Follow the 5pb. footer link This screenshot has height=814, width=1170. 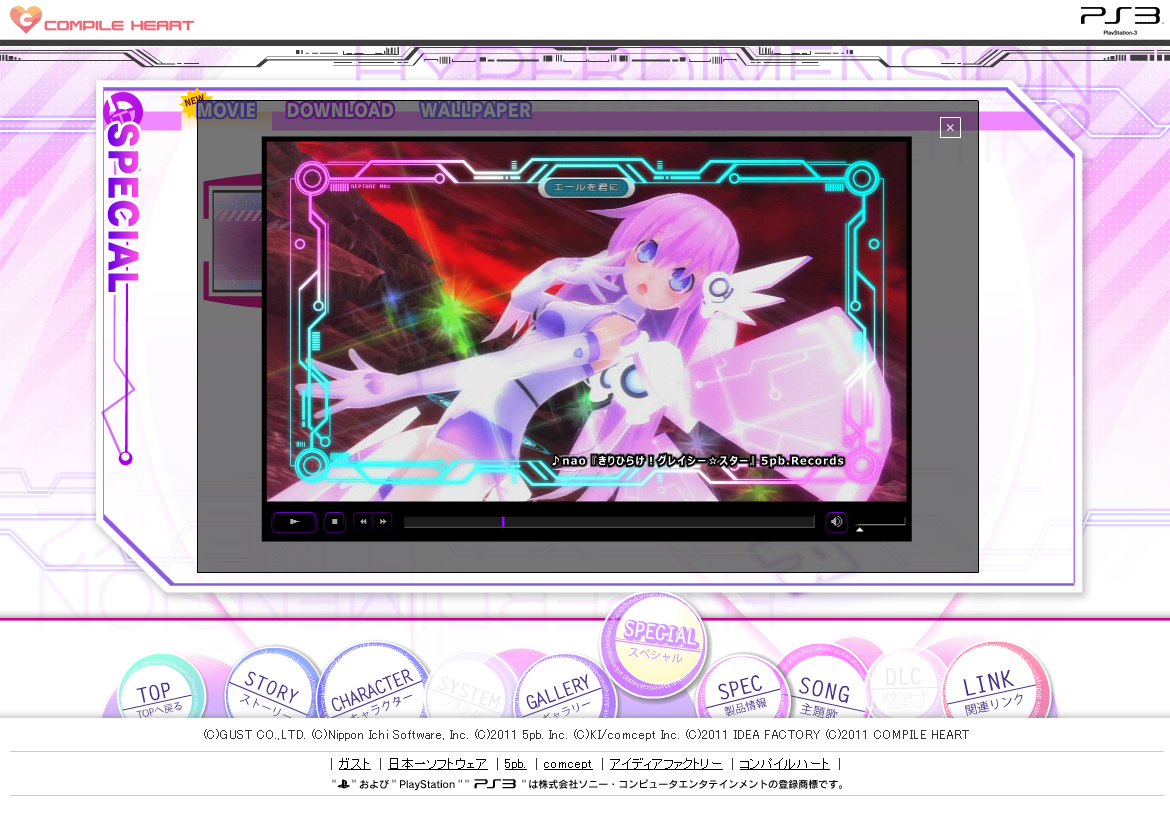pos(515,763)
